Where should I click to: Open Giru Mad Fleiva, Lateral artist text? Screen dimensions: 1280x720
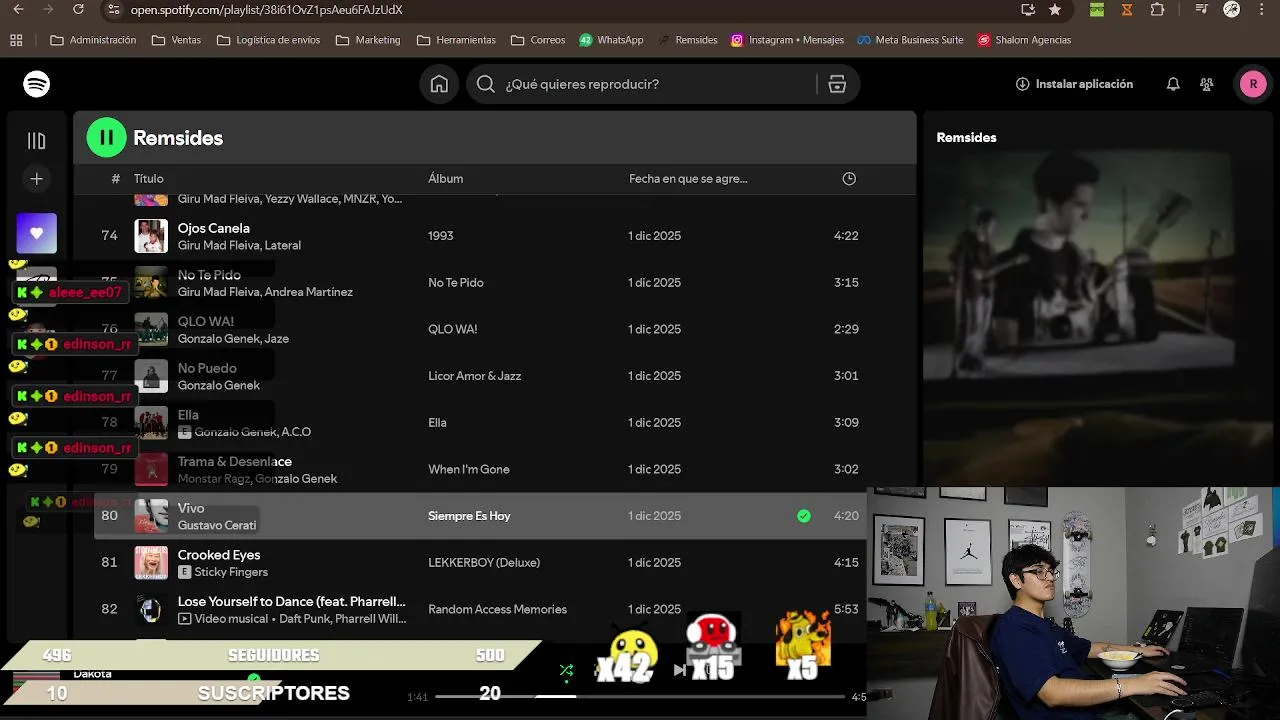pyautogui.click(x=239, y=245)
